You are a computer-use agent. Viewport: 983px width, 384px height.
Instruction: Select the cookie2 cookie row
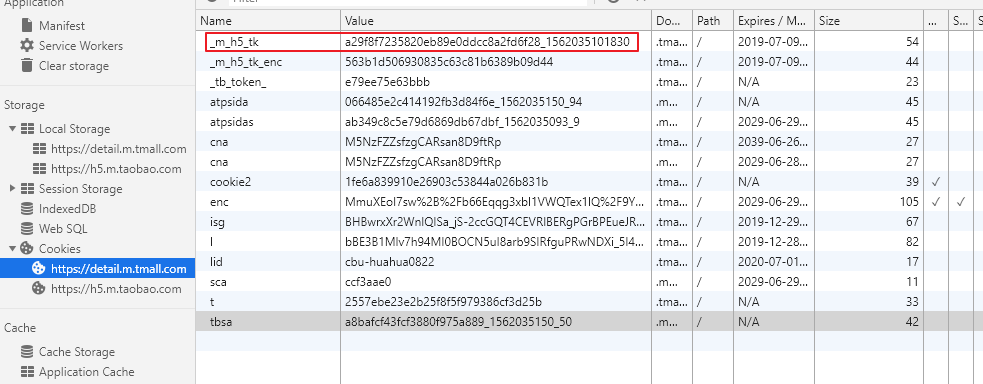point(589,182)
